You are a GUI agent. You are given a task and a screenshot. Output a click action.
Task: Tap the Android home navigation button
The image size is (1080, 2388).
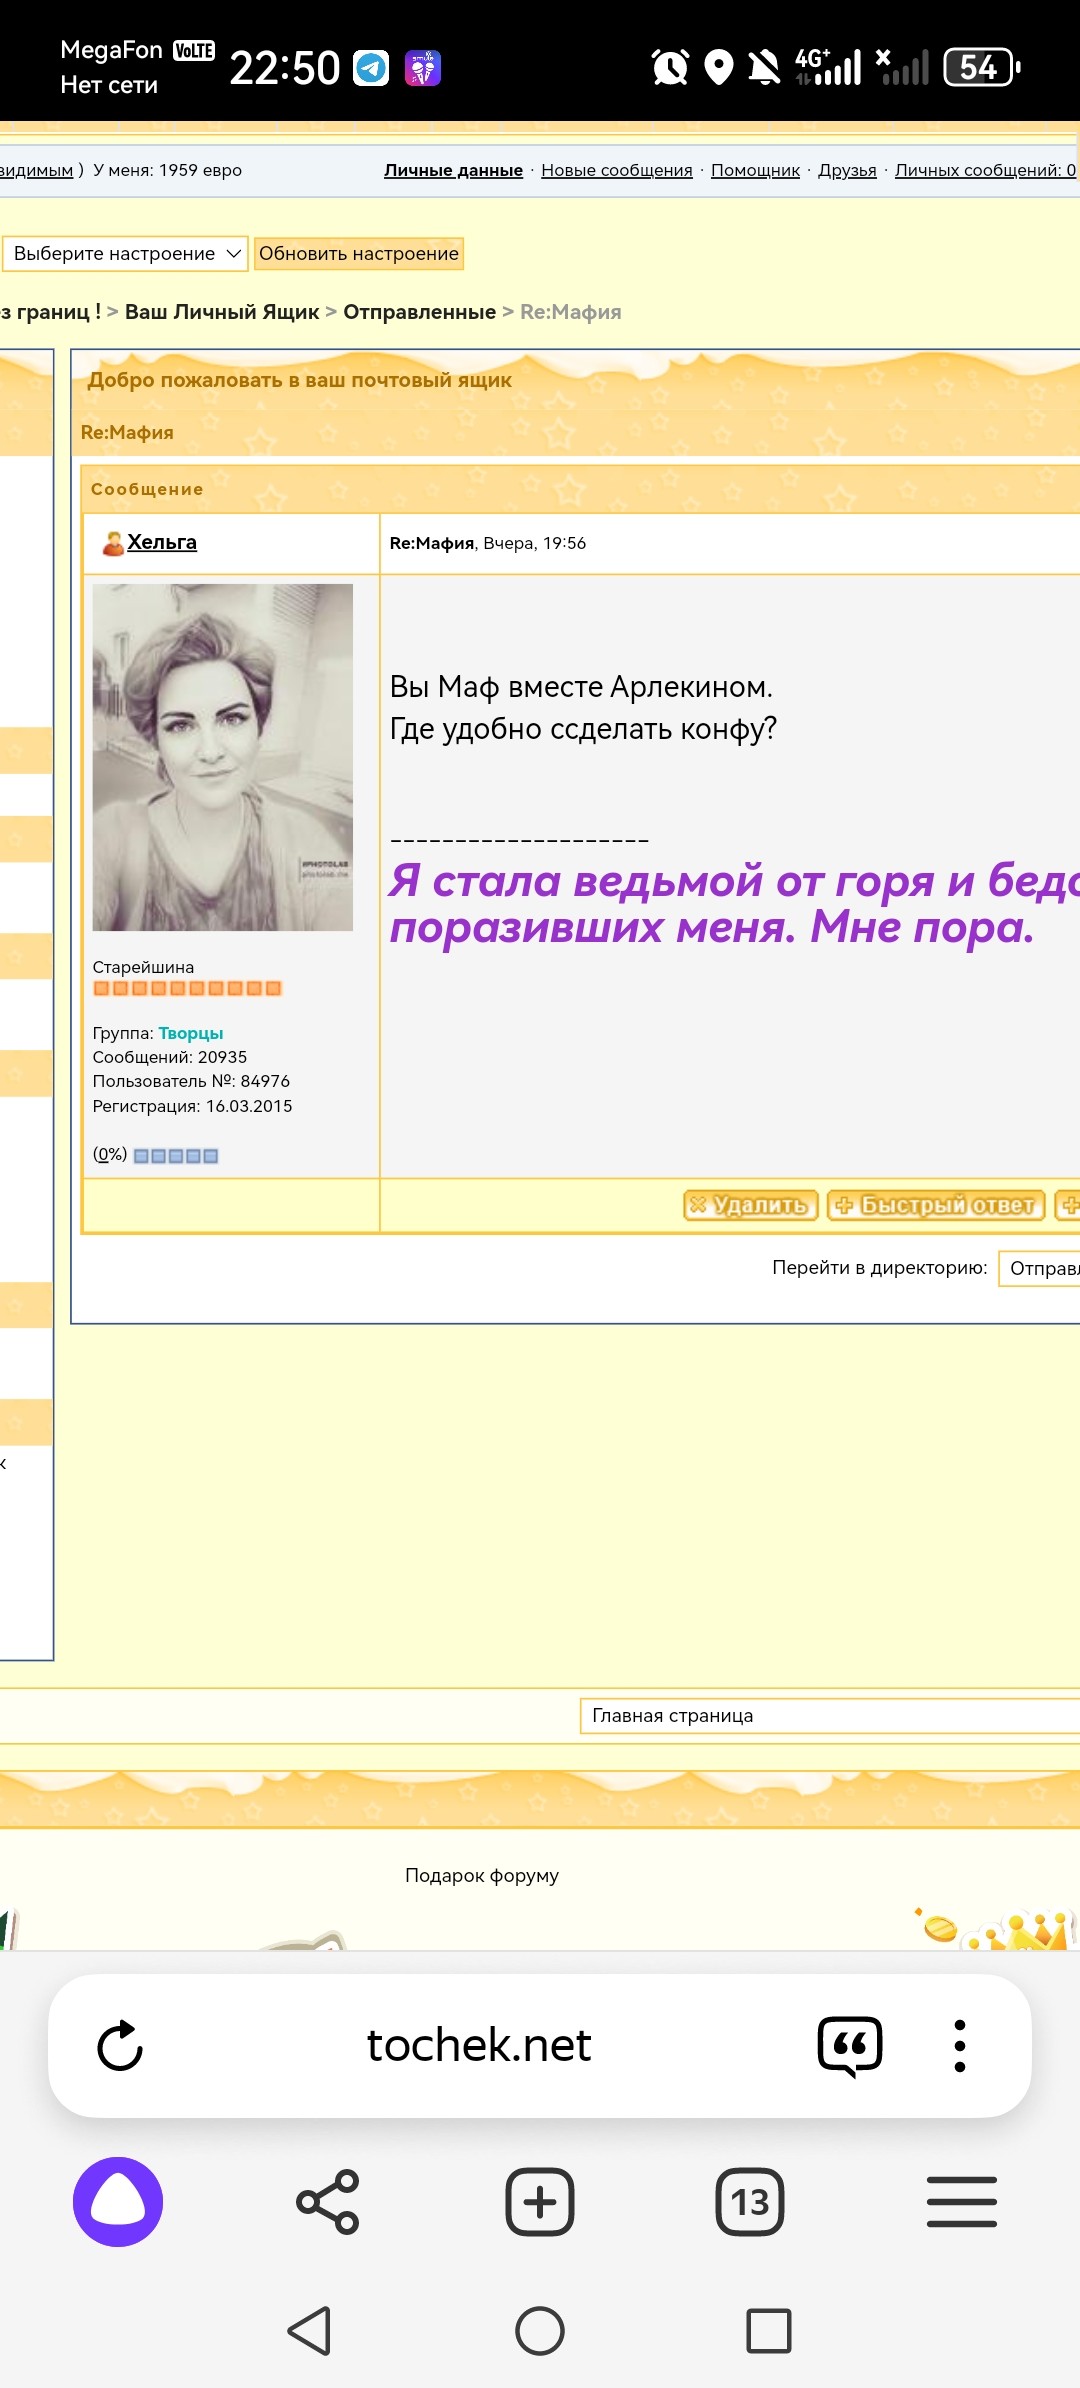(540, 2331)
